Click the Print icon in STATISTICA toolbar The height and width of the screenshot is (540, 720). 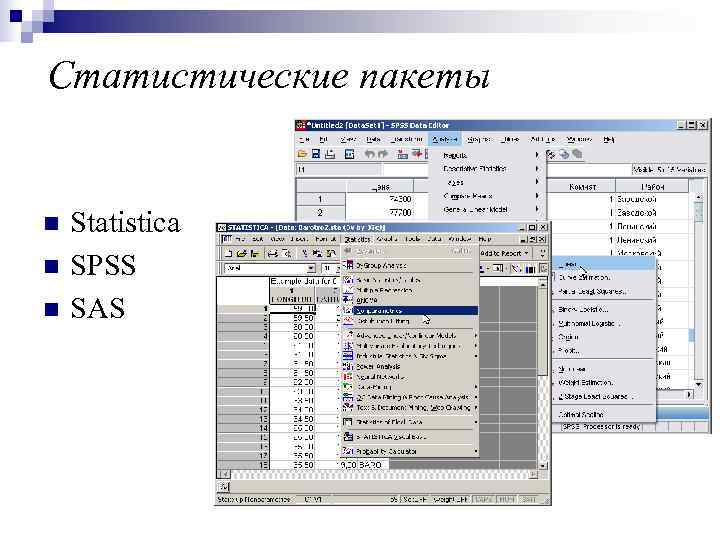point(273,253)
